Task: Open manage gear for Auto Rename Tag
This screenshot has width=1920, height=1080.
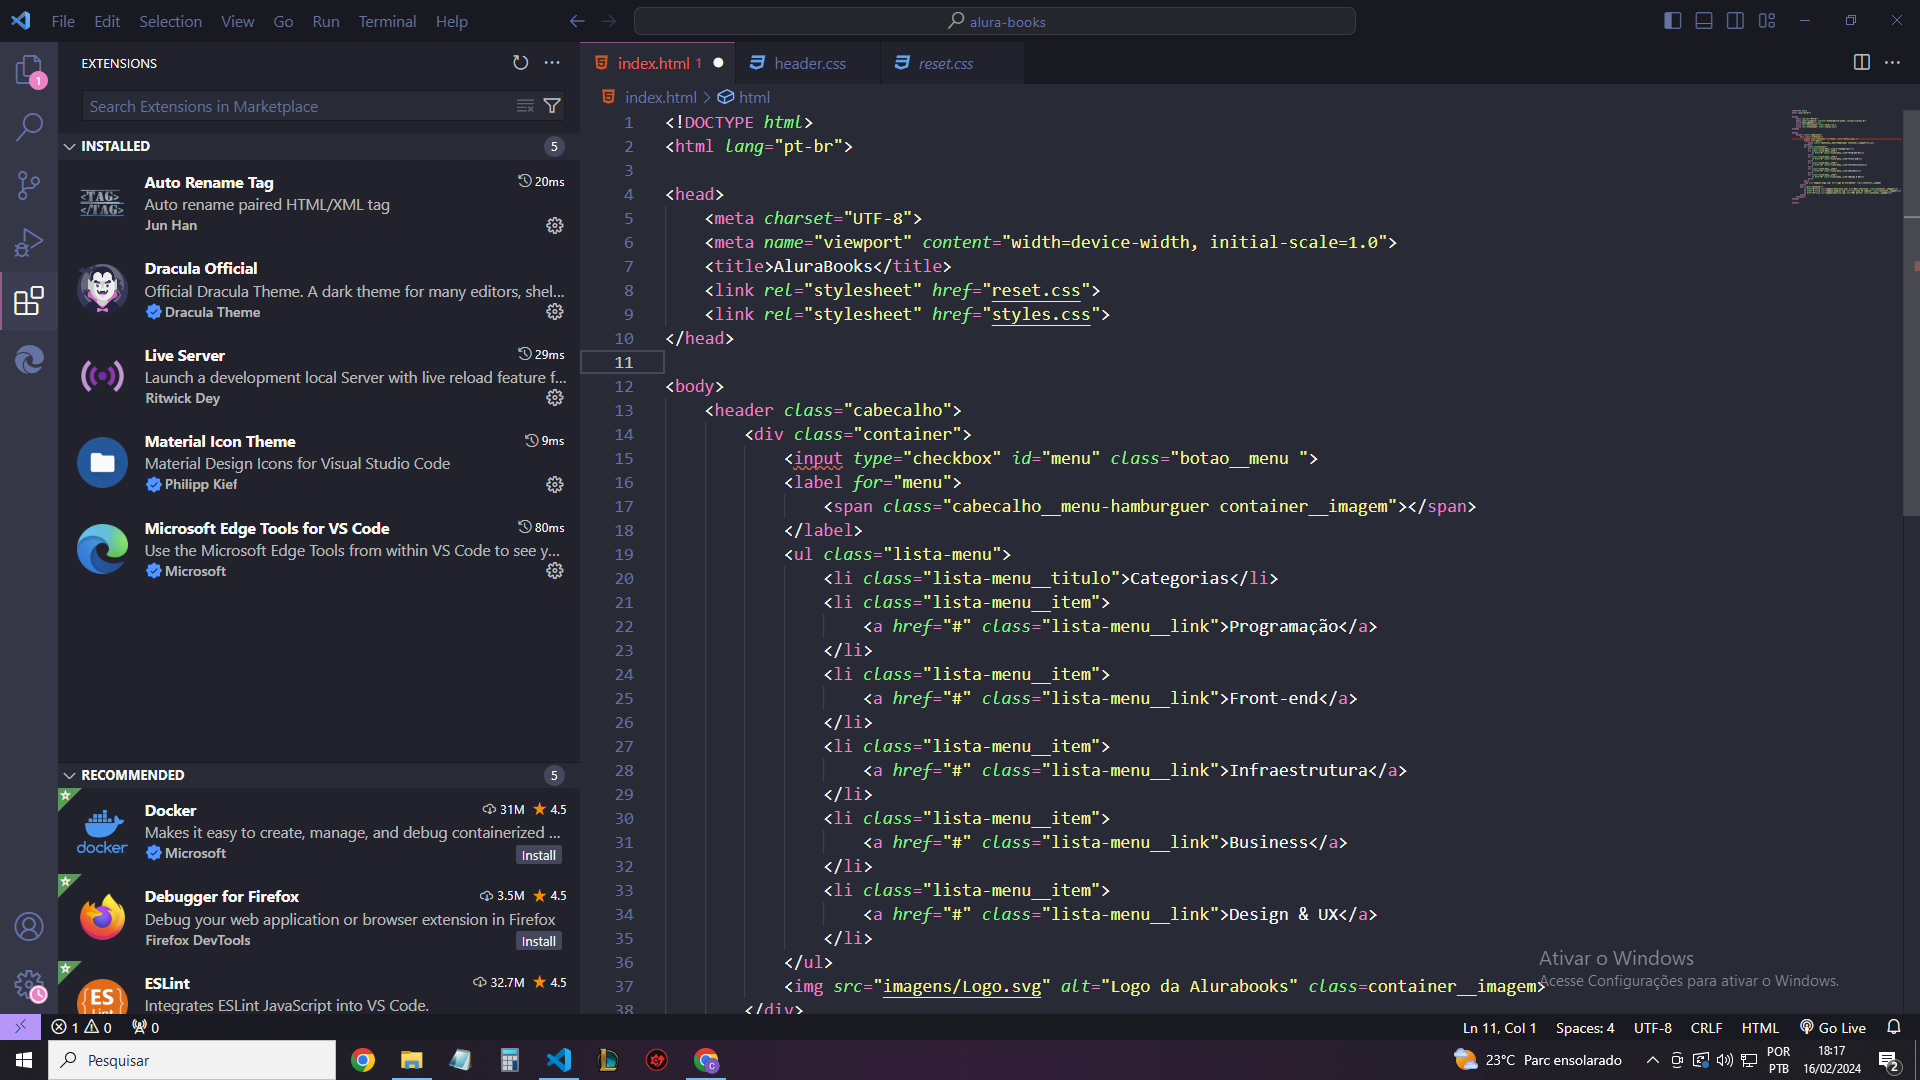Action: pos(555,226)
